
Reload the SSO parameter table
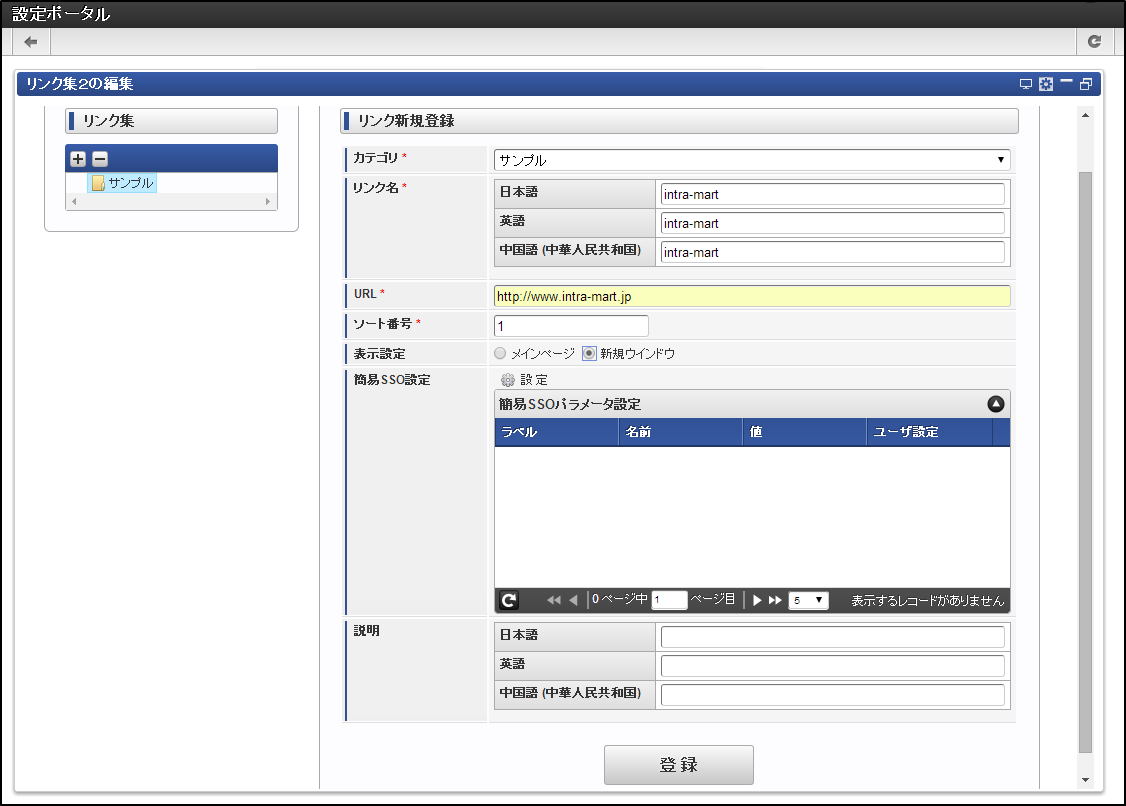pyautogui.click(x=509, y=600)
